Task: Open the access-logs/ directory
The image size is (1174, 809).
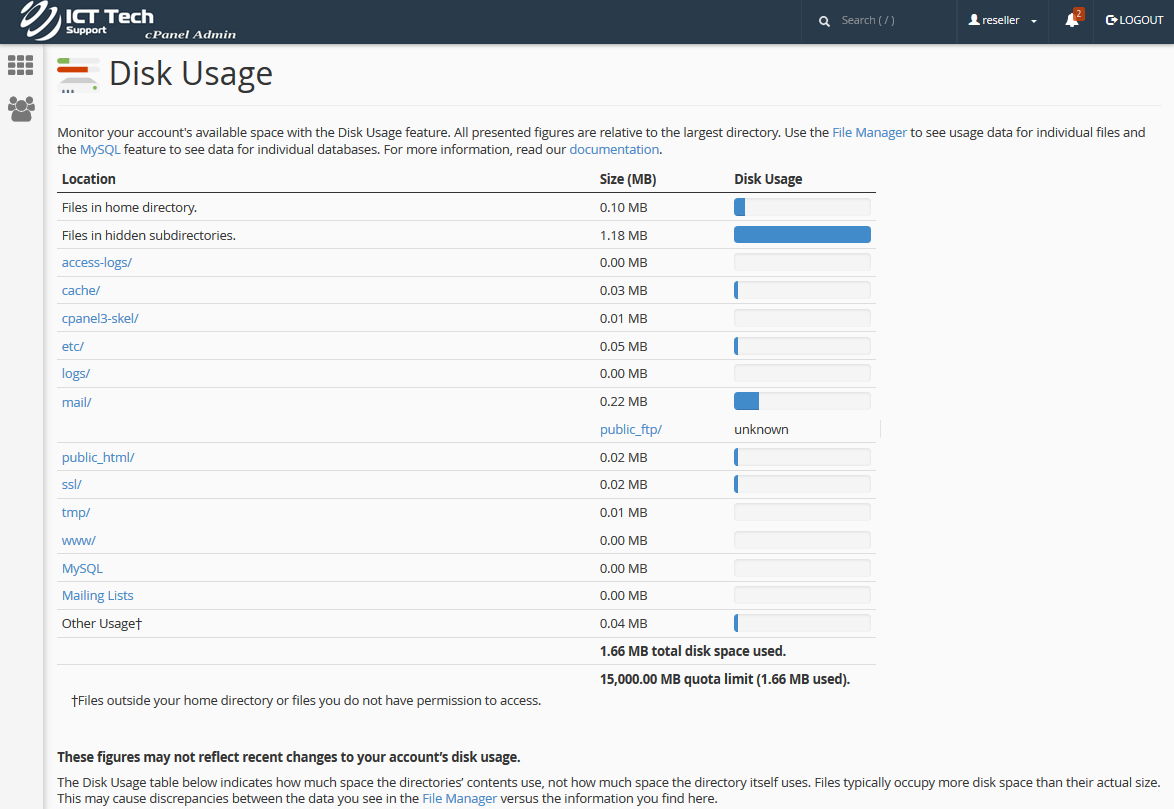Action: 97,262
